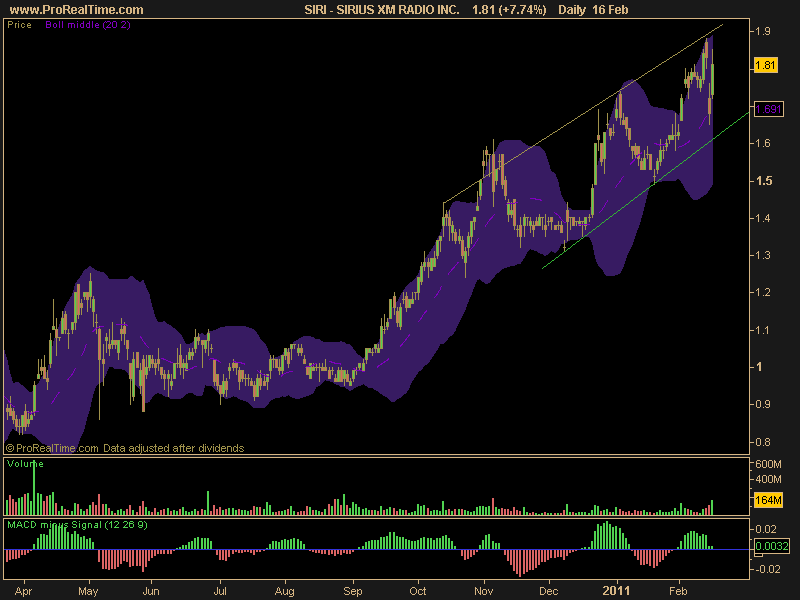
Task: Click the 1.2 price axis label
Action: (763, 293)
